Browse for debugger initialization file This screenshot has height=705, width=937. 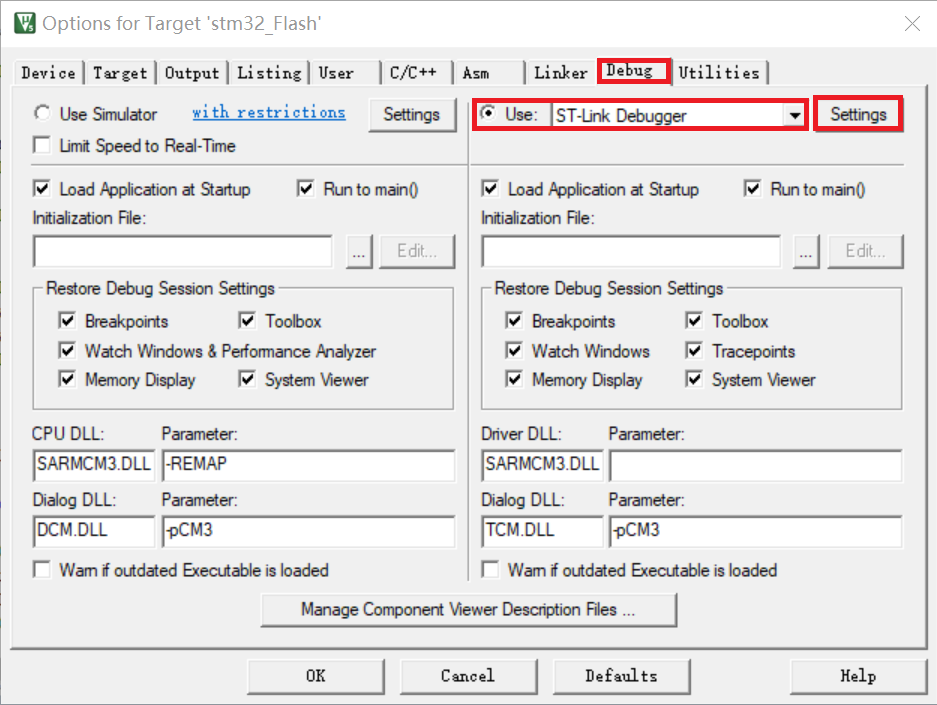[x=806, y=252]
